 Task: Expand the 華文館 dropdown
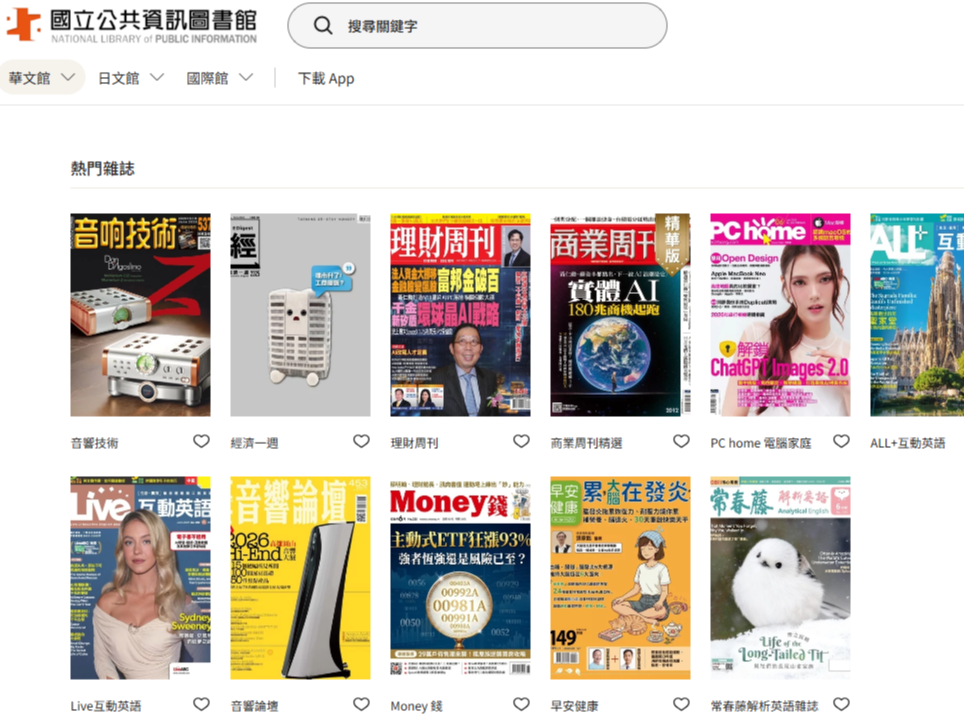point(42,77)
